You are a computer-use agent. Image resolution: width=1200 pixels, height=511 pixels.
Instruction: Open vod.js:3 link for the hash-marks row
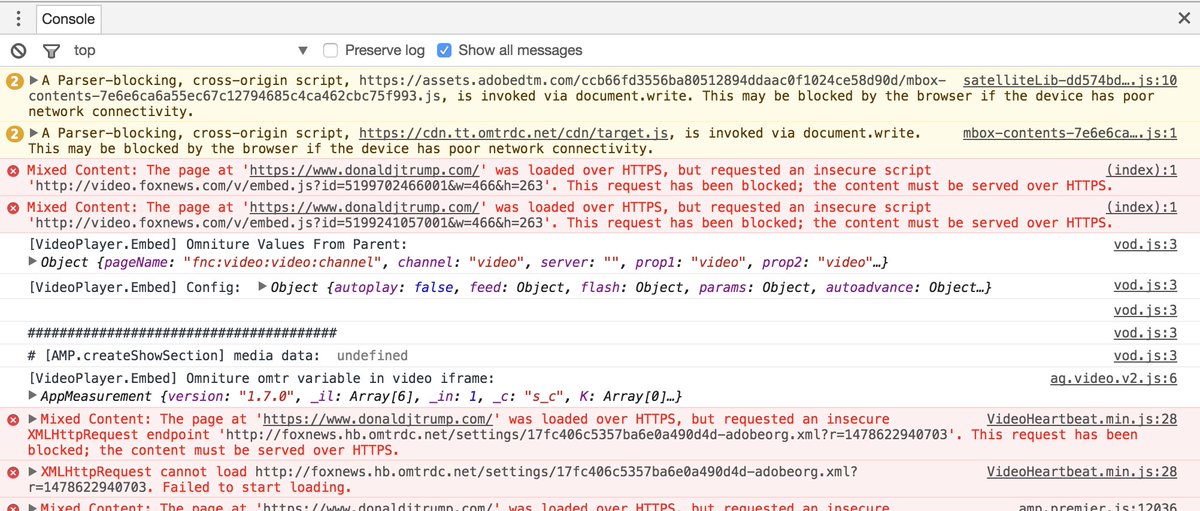click(x=1145, y=333)
